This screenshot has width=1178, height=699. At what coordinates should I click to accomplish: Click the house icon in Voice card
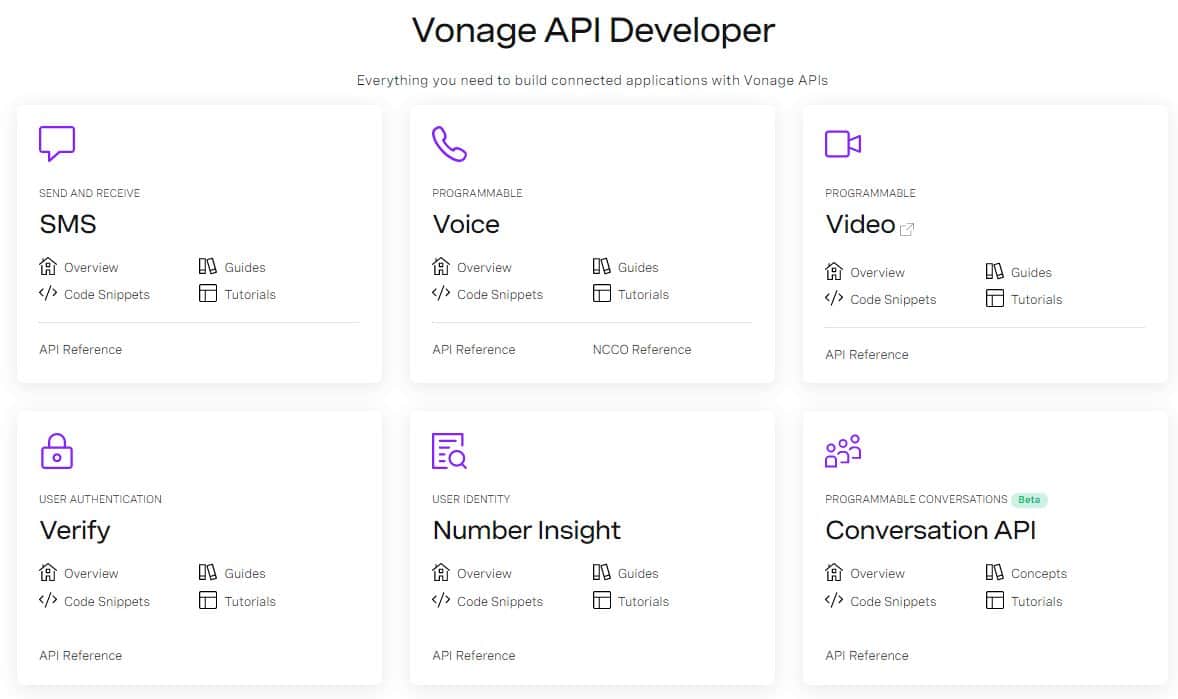[441, 266]
